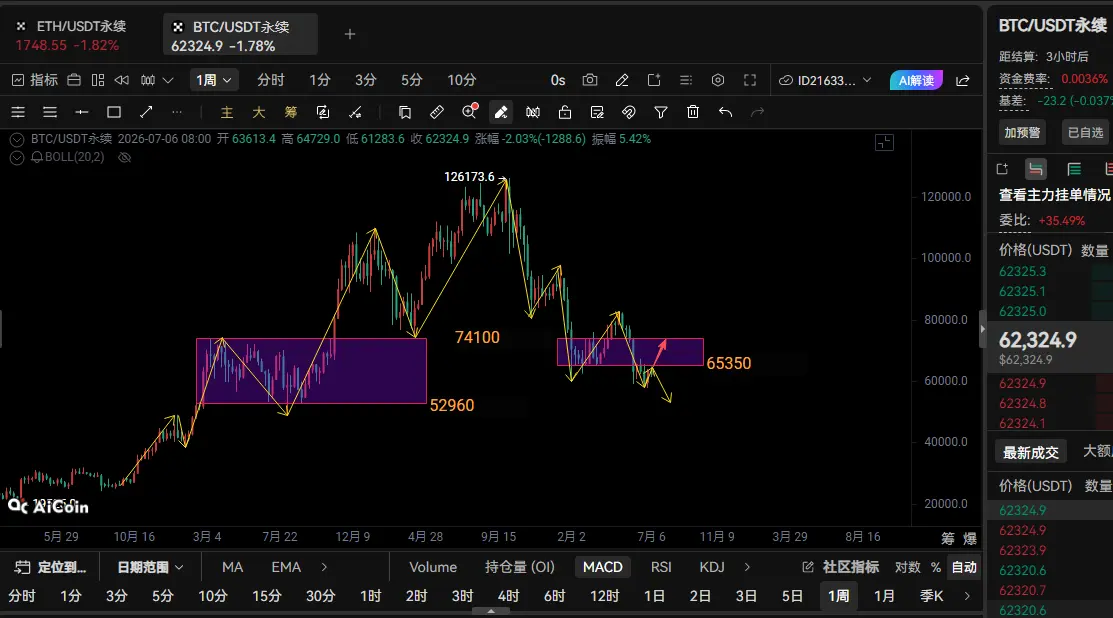The width and height of the screenshot is (1113, 618).
Task: Click the filter funnel icon
Action: coord(661,112)
